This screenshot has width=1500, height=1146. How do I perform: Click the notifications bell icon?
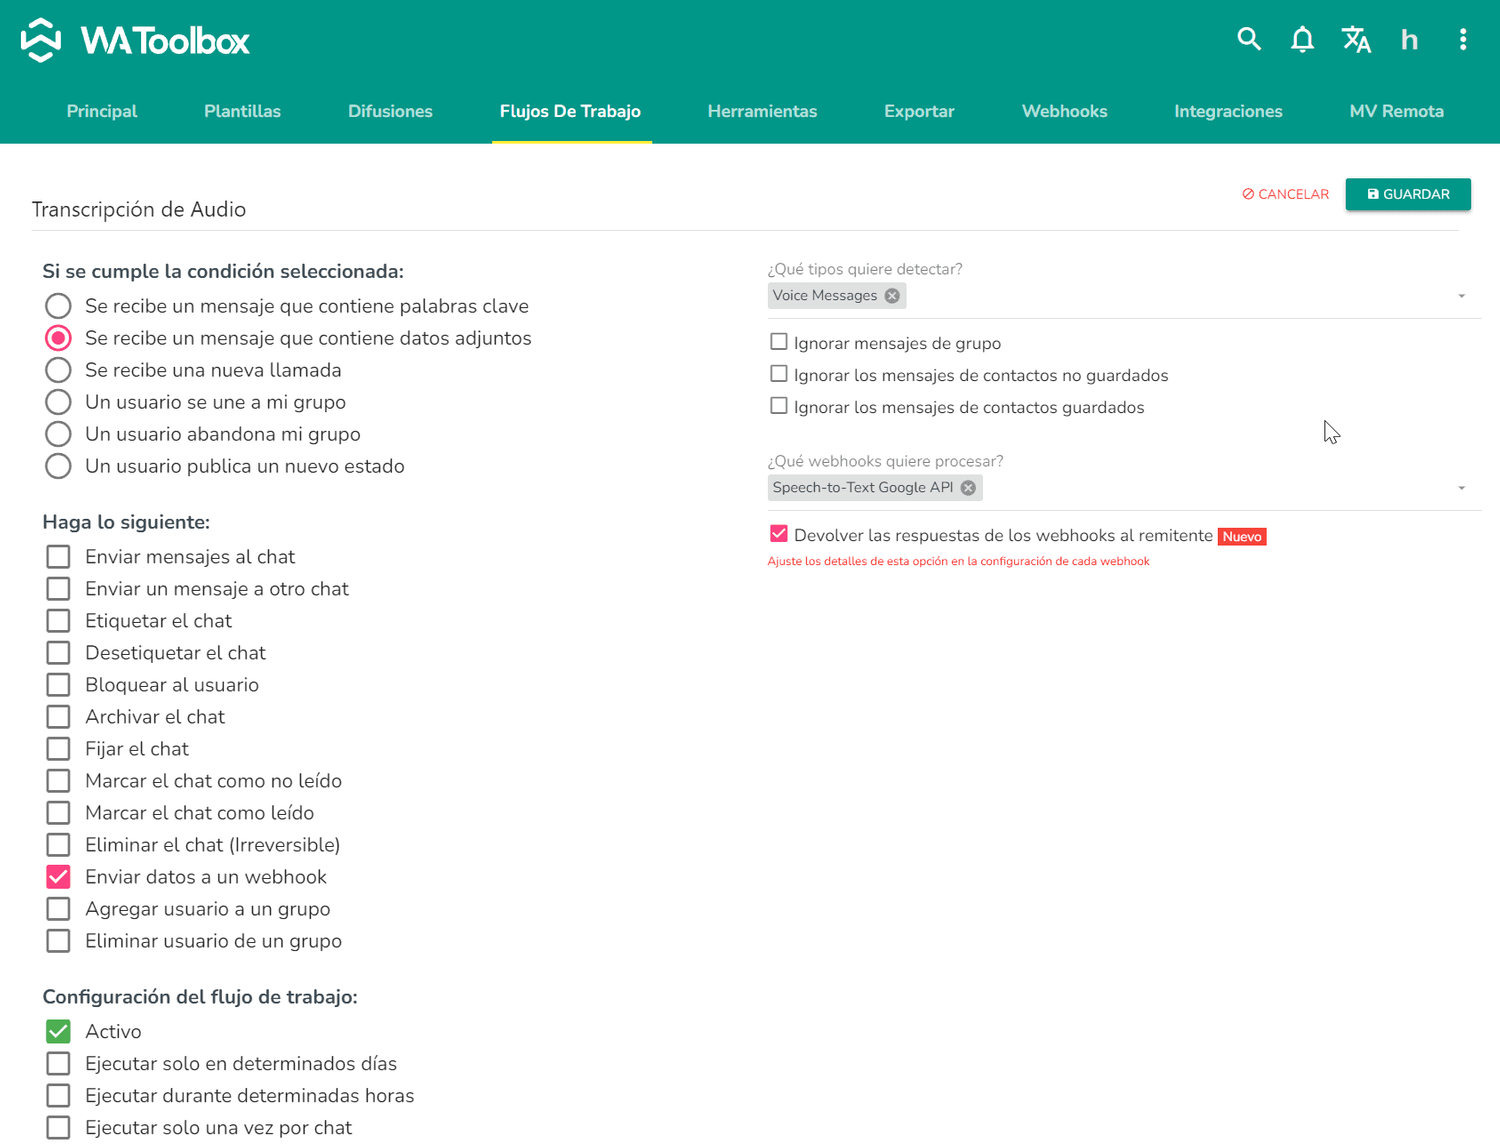click(1302, 39)
